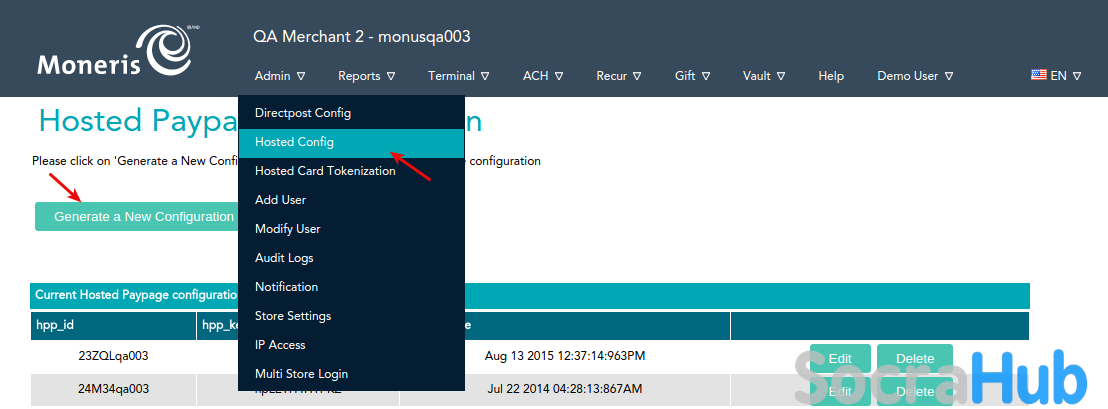Edit the 23ZQLqa003 configuration
The image size is (1108, 409).
click(x=840, y=359)
